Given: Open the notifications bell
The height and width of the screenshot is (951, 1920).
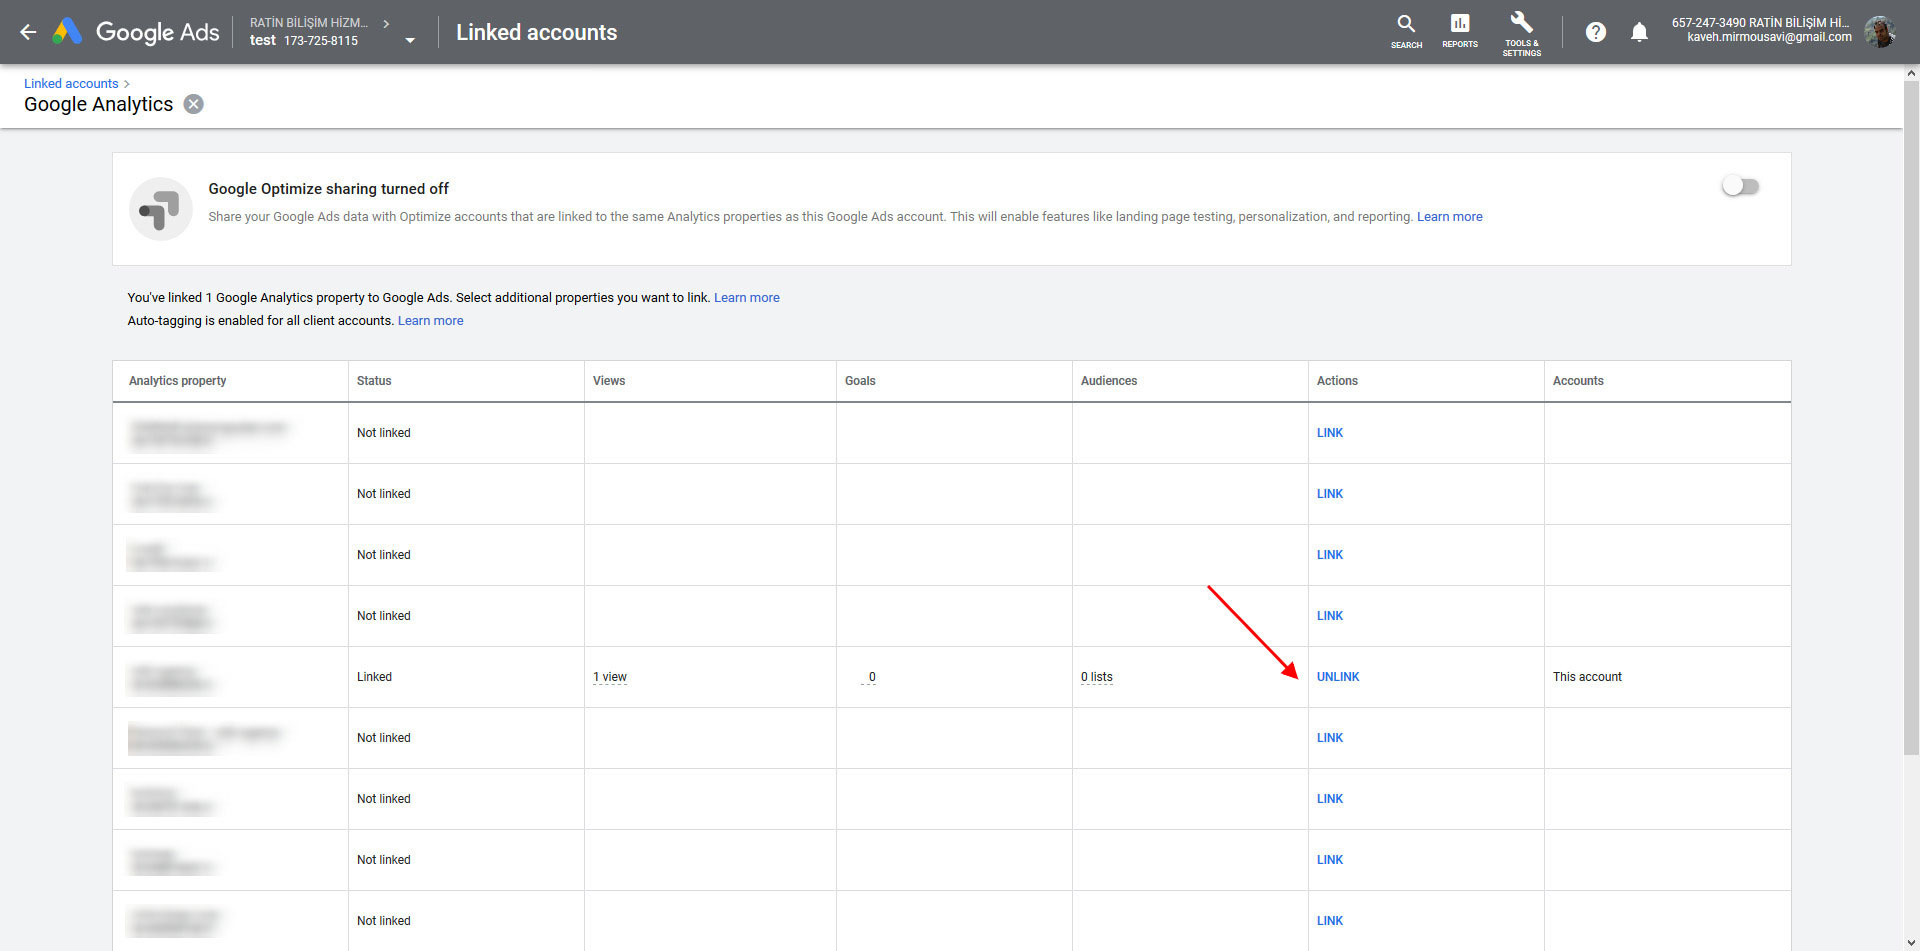Looking at the screenshot, I should click(1639, 32).
